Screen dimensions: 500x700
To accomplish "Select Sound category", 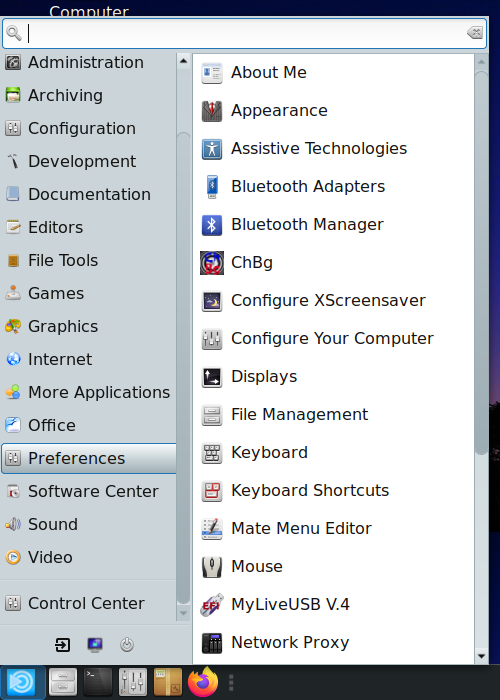I will [x=88, y=525].
